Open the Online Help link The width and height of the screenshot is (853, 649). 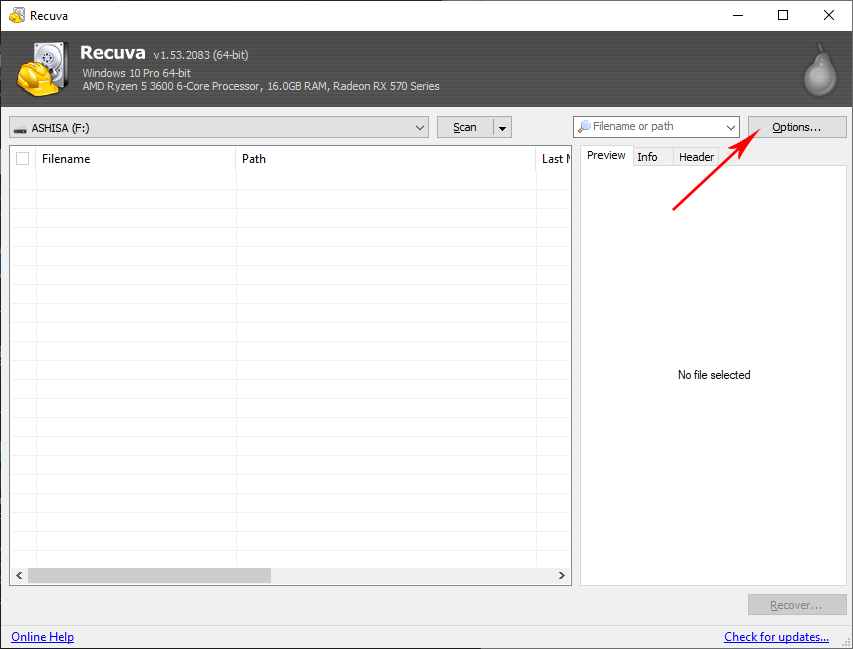tap(42, 637)
